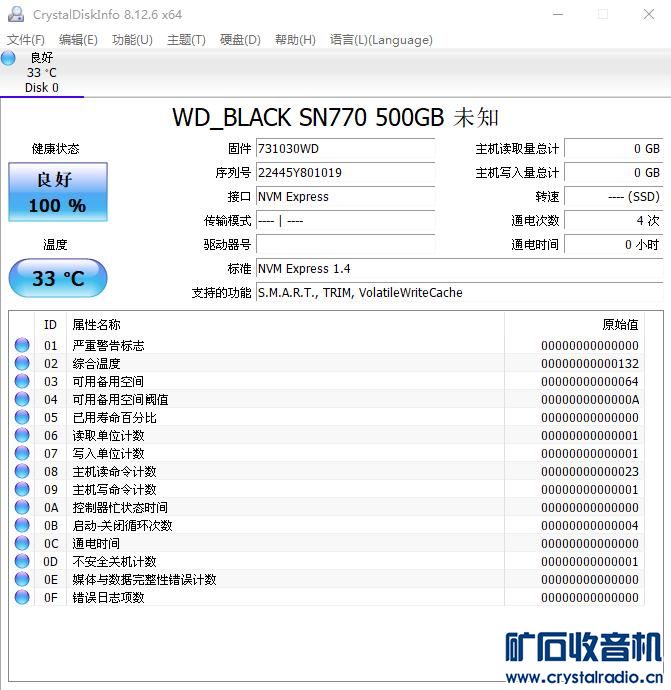Select the 不安全关机计数 attribute name

point(114,562)
